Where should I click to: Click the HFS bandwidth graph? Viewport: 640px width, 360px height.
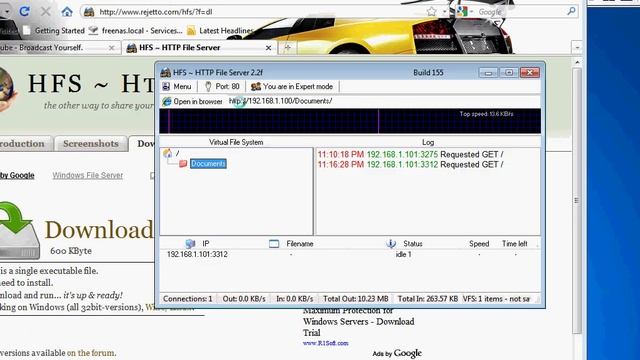pyautogui.click(x=350, y=121)
